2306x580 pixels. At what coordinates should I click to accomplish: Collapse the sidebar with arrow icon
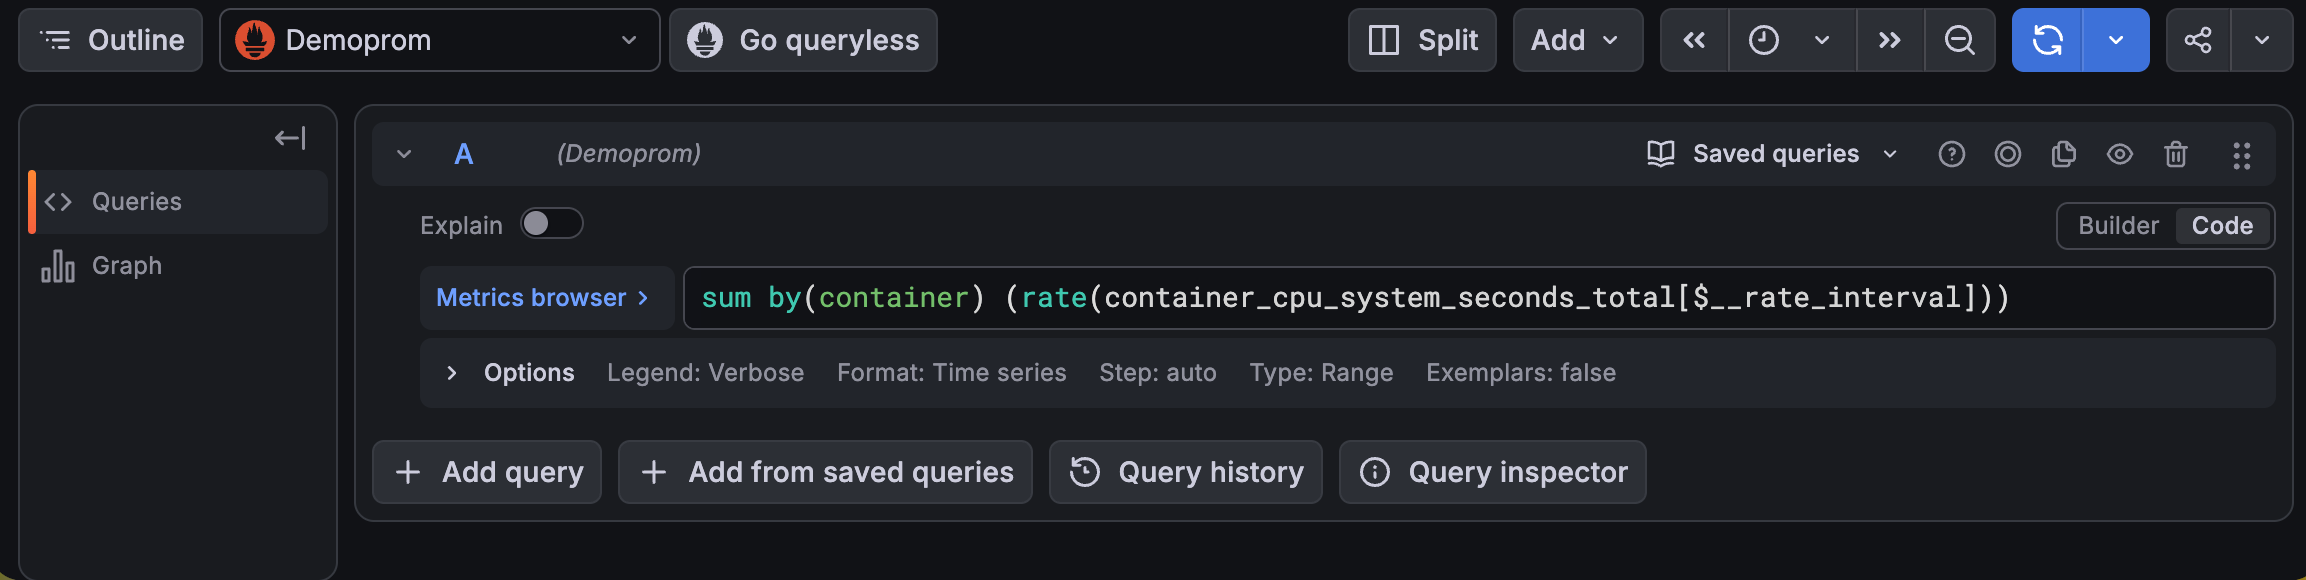tap(290, 138)
